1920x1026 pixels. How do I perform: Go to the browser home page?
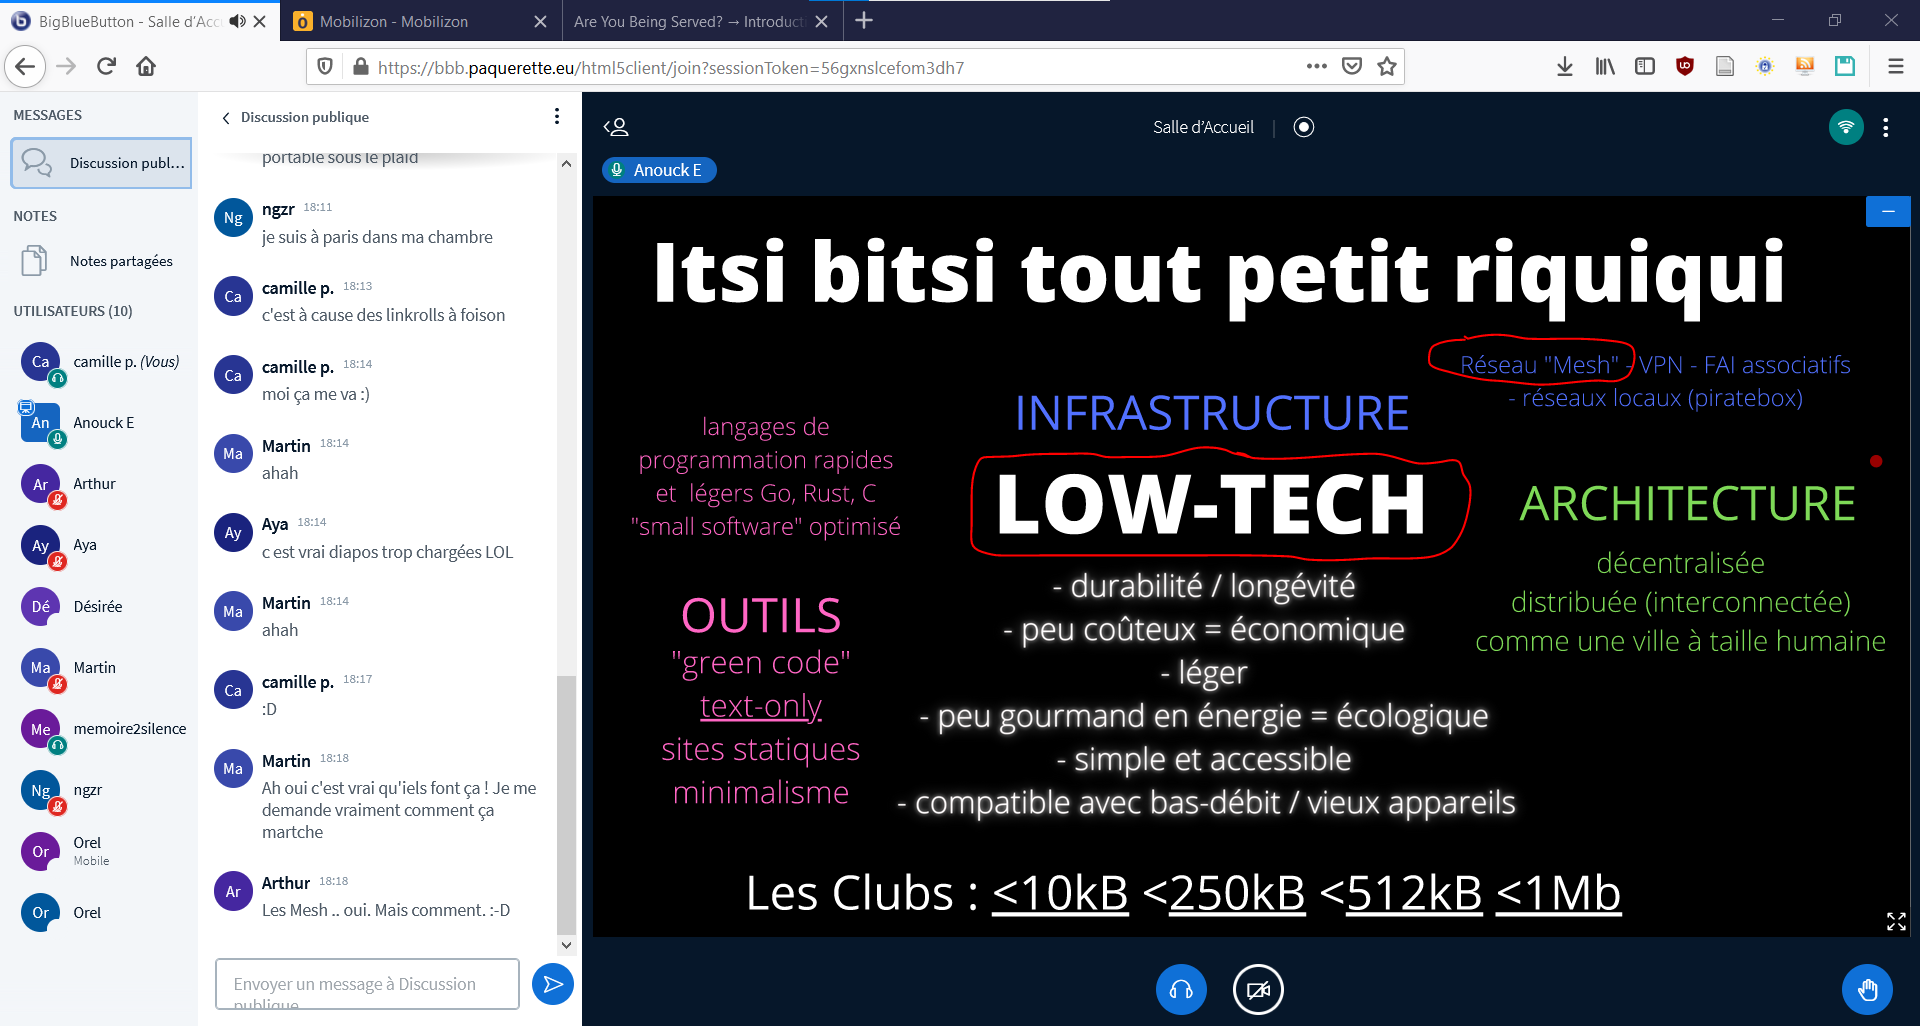[146, 67]
